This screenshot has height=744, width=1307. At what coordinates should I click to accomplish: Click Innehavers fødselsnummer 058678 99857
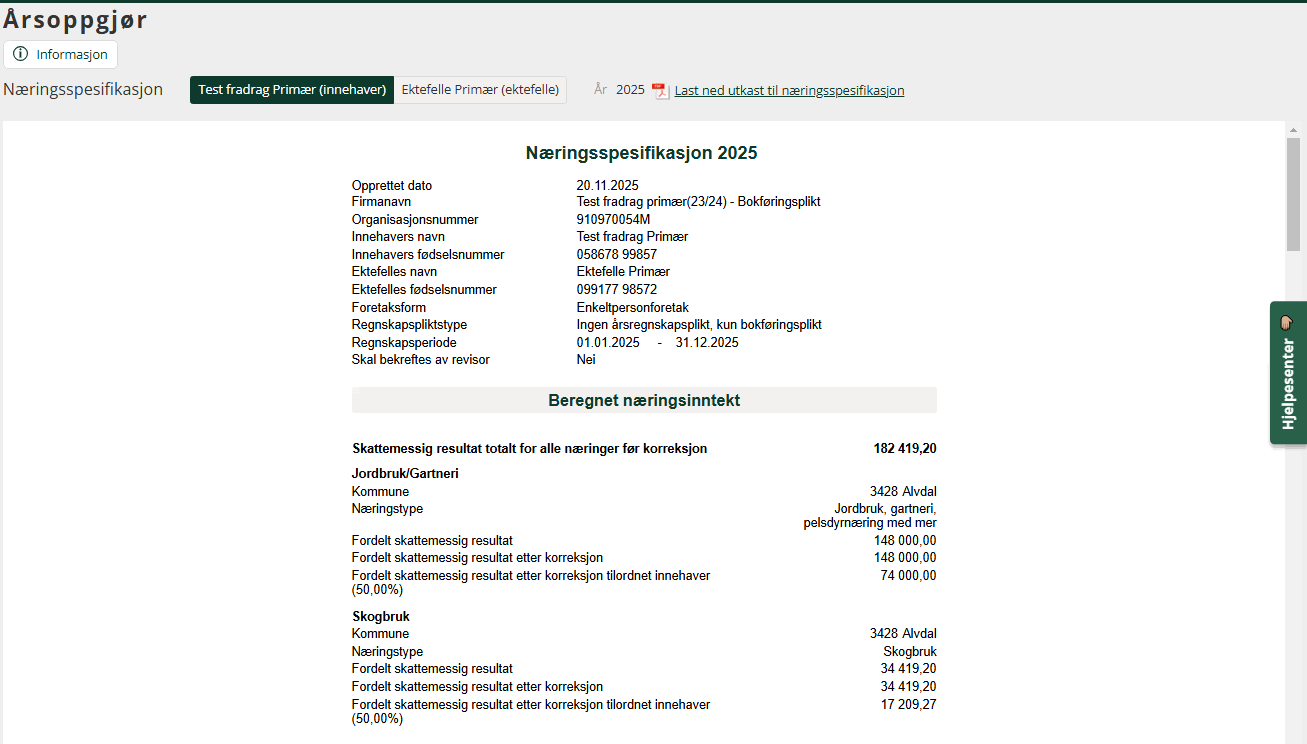(617, 255)
